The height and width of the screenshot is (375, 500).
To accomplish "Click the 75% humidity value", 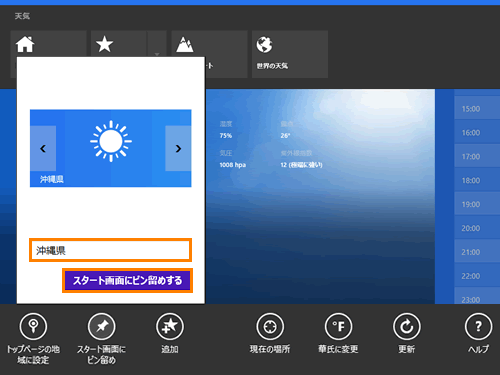I will point(226,136).
